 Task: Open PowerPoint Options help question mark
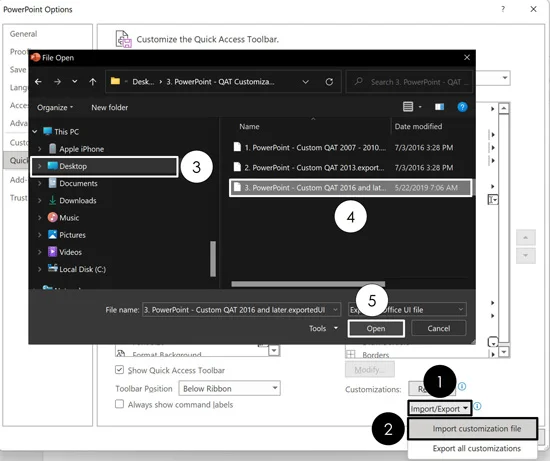[x=503, y=9]
